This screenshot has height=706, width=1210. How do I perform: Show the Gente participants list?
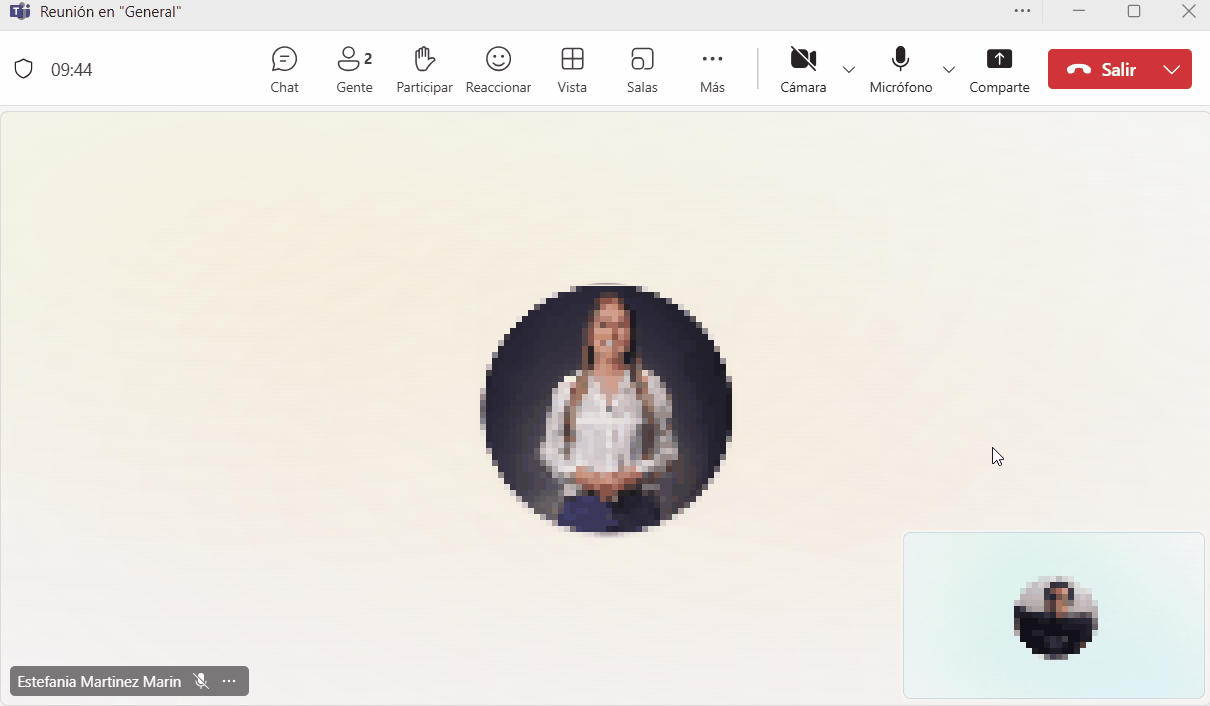click(354, 69)
